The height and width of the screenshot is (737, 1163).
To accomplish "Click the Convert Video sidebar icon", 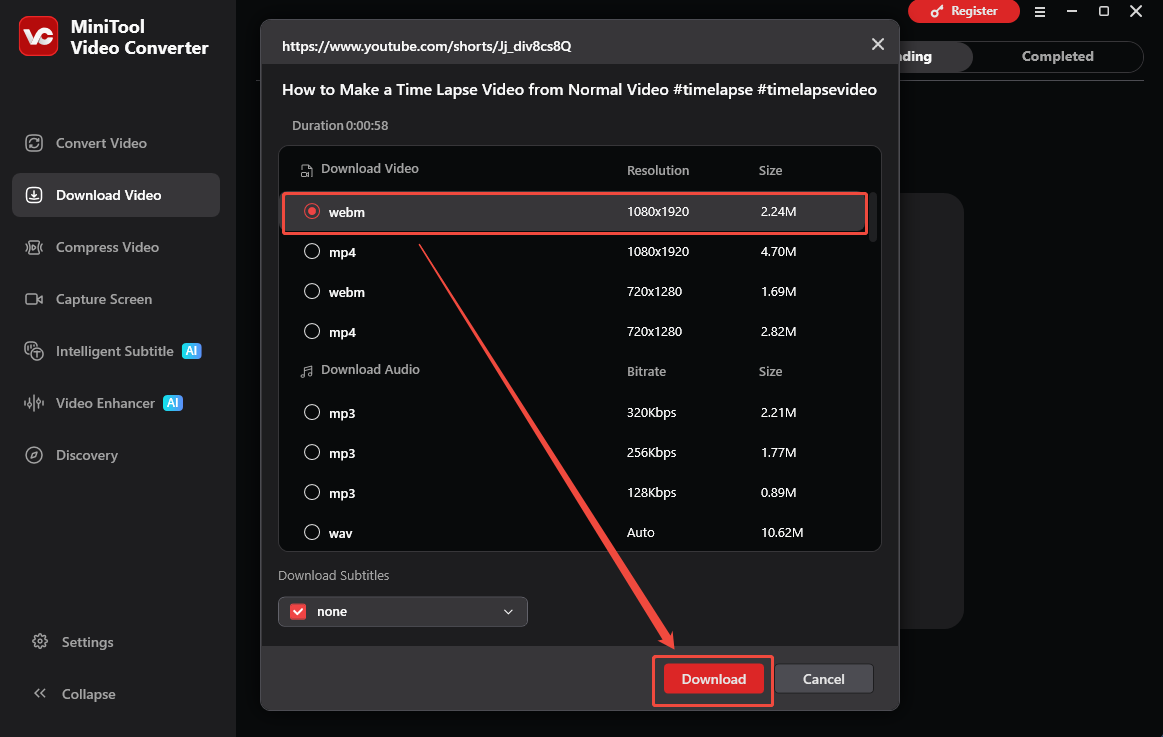I will coord(34,143).
